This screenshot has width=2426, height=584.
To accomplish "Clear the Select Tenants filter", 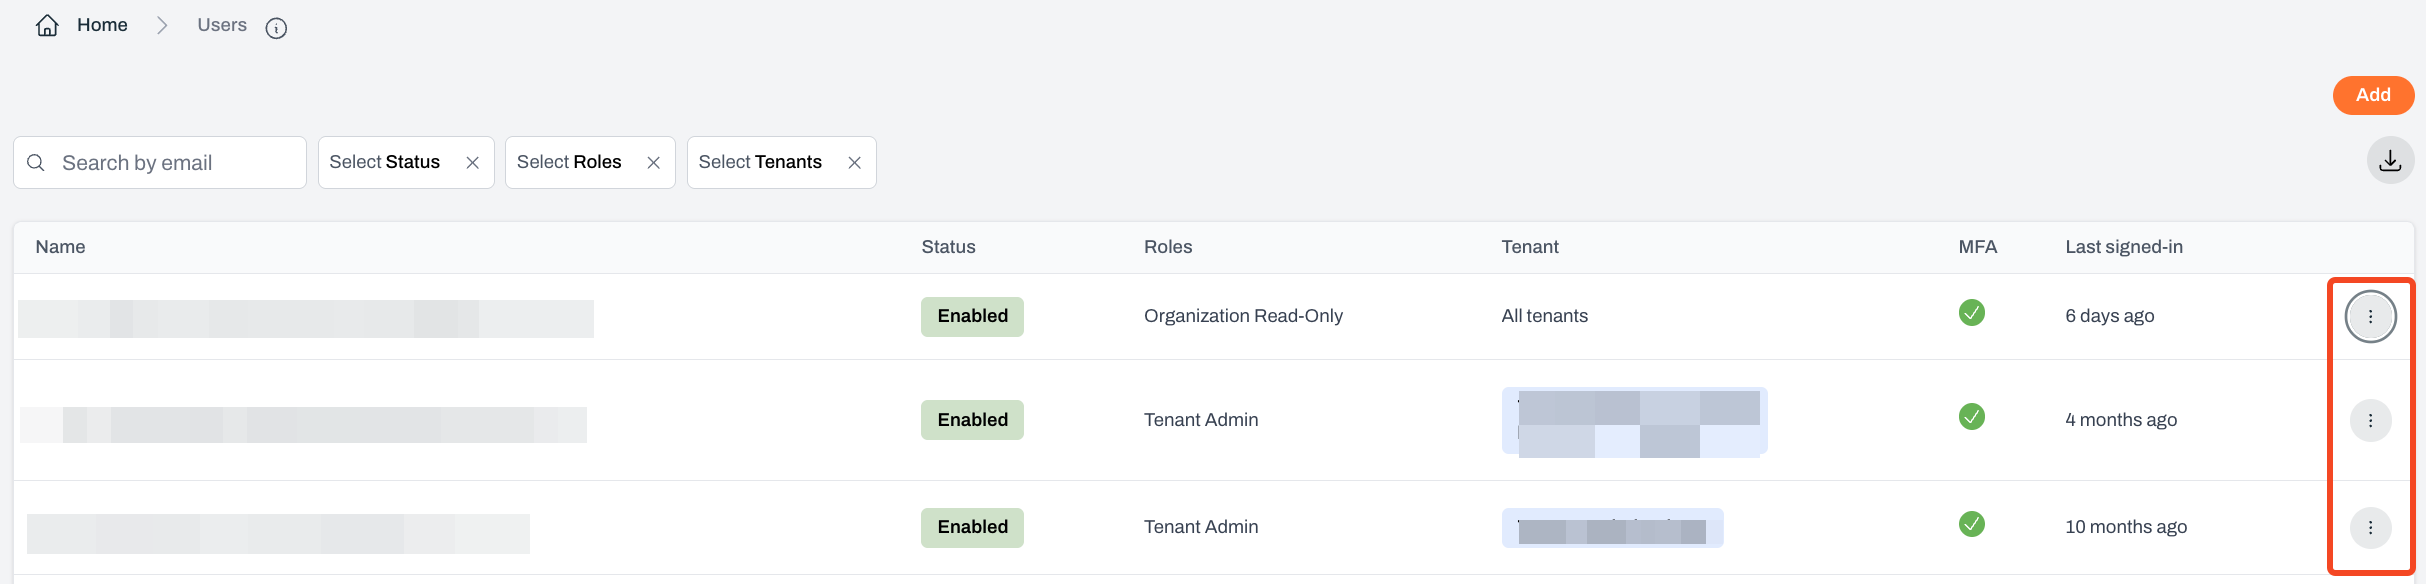I will click(855, 163).
